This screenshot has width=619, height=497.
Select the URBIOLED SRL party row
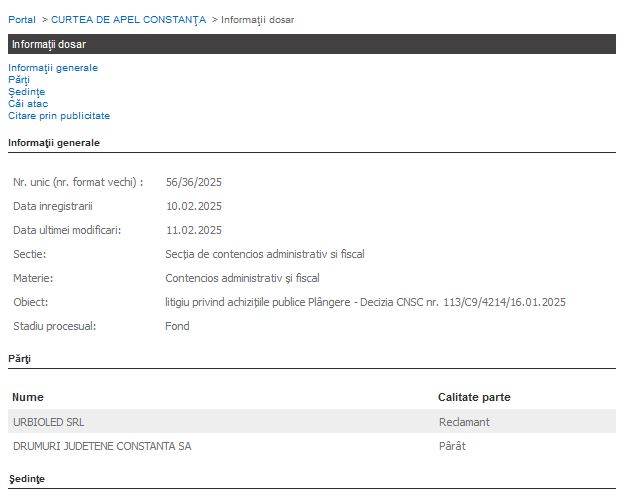coord(48,421)
